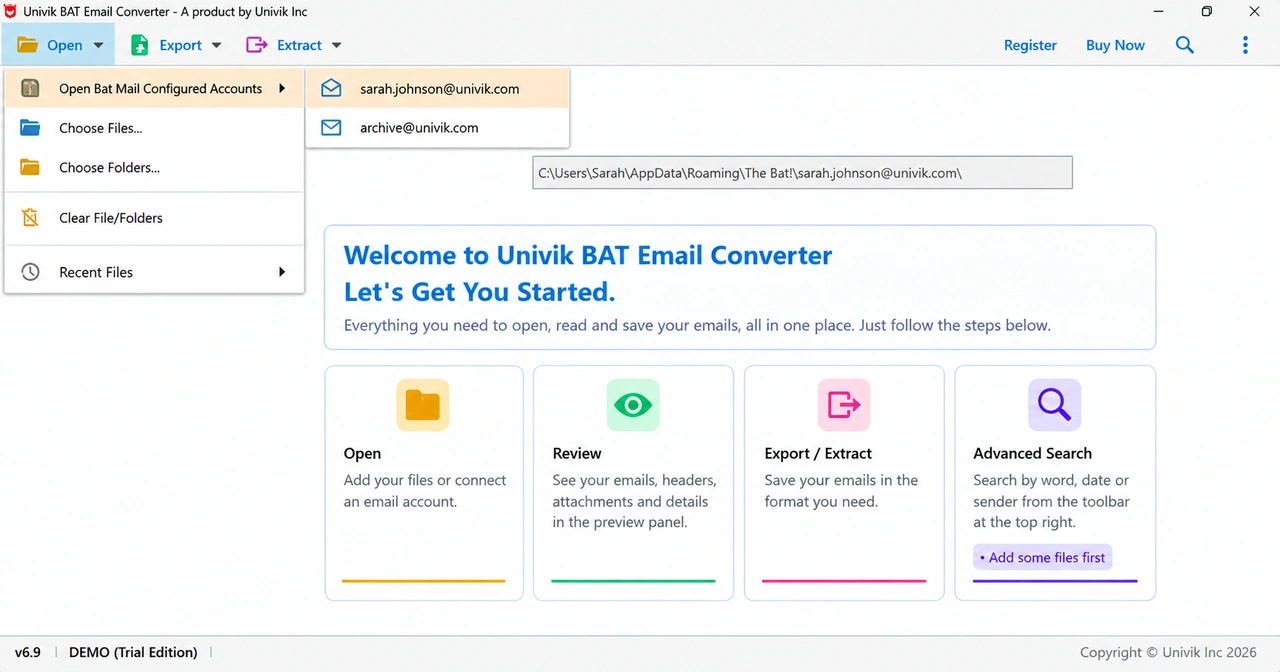This screenshot has width=1280, height=672.
Task: Choose the Choose Files... menu entry
Action: (x=154, y=128)
